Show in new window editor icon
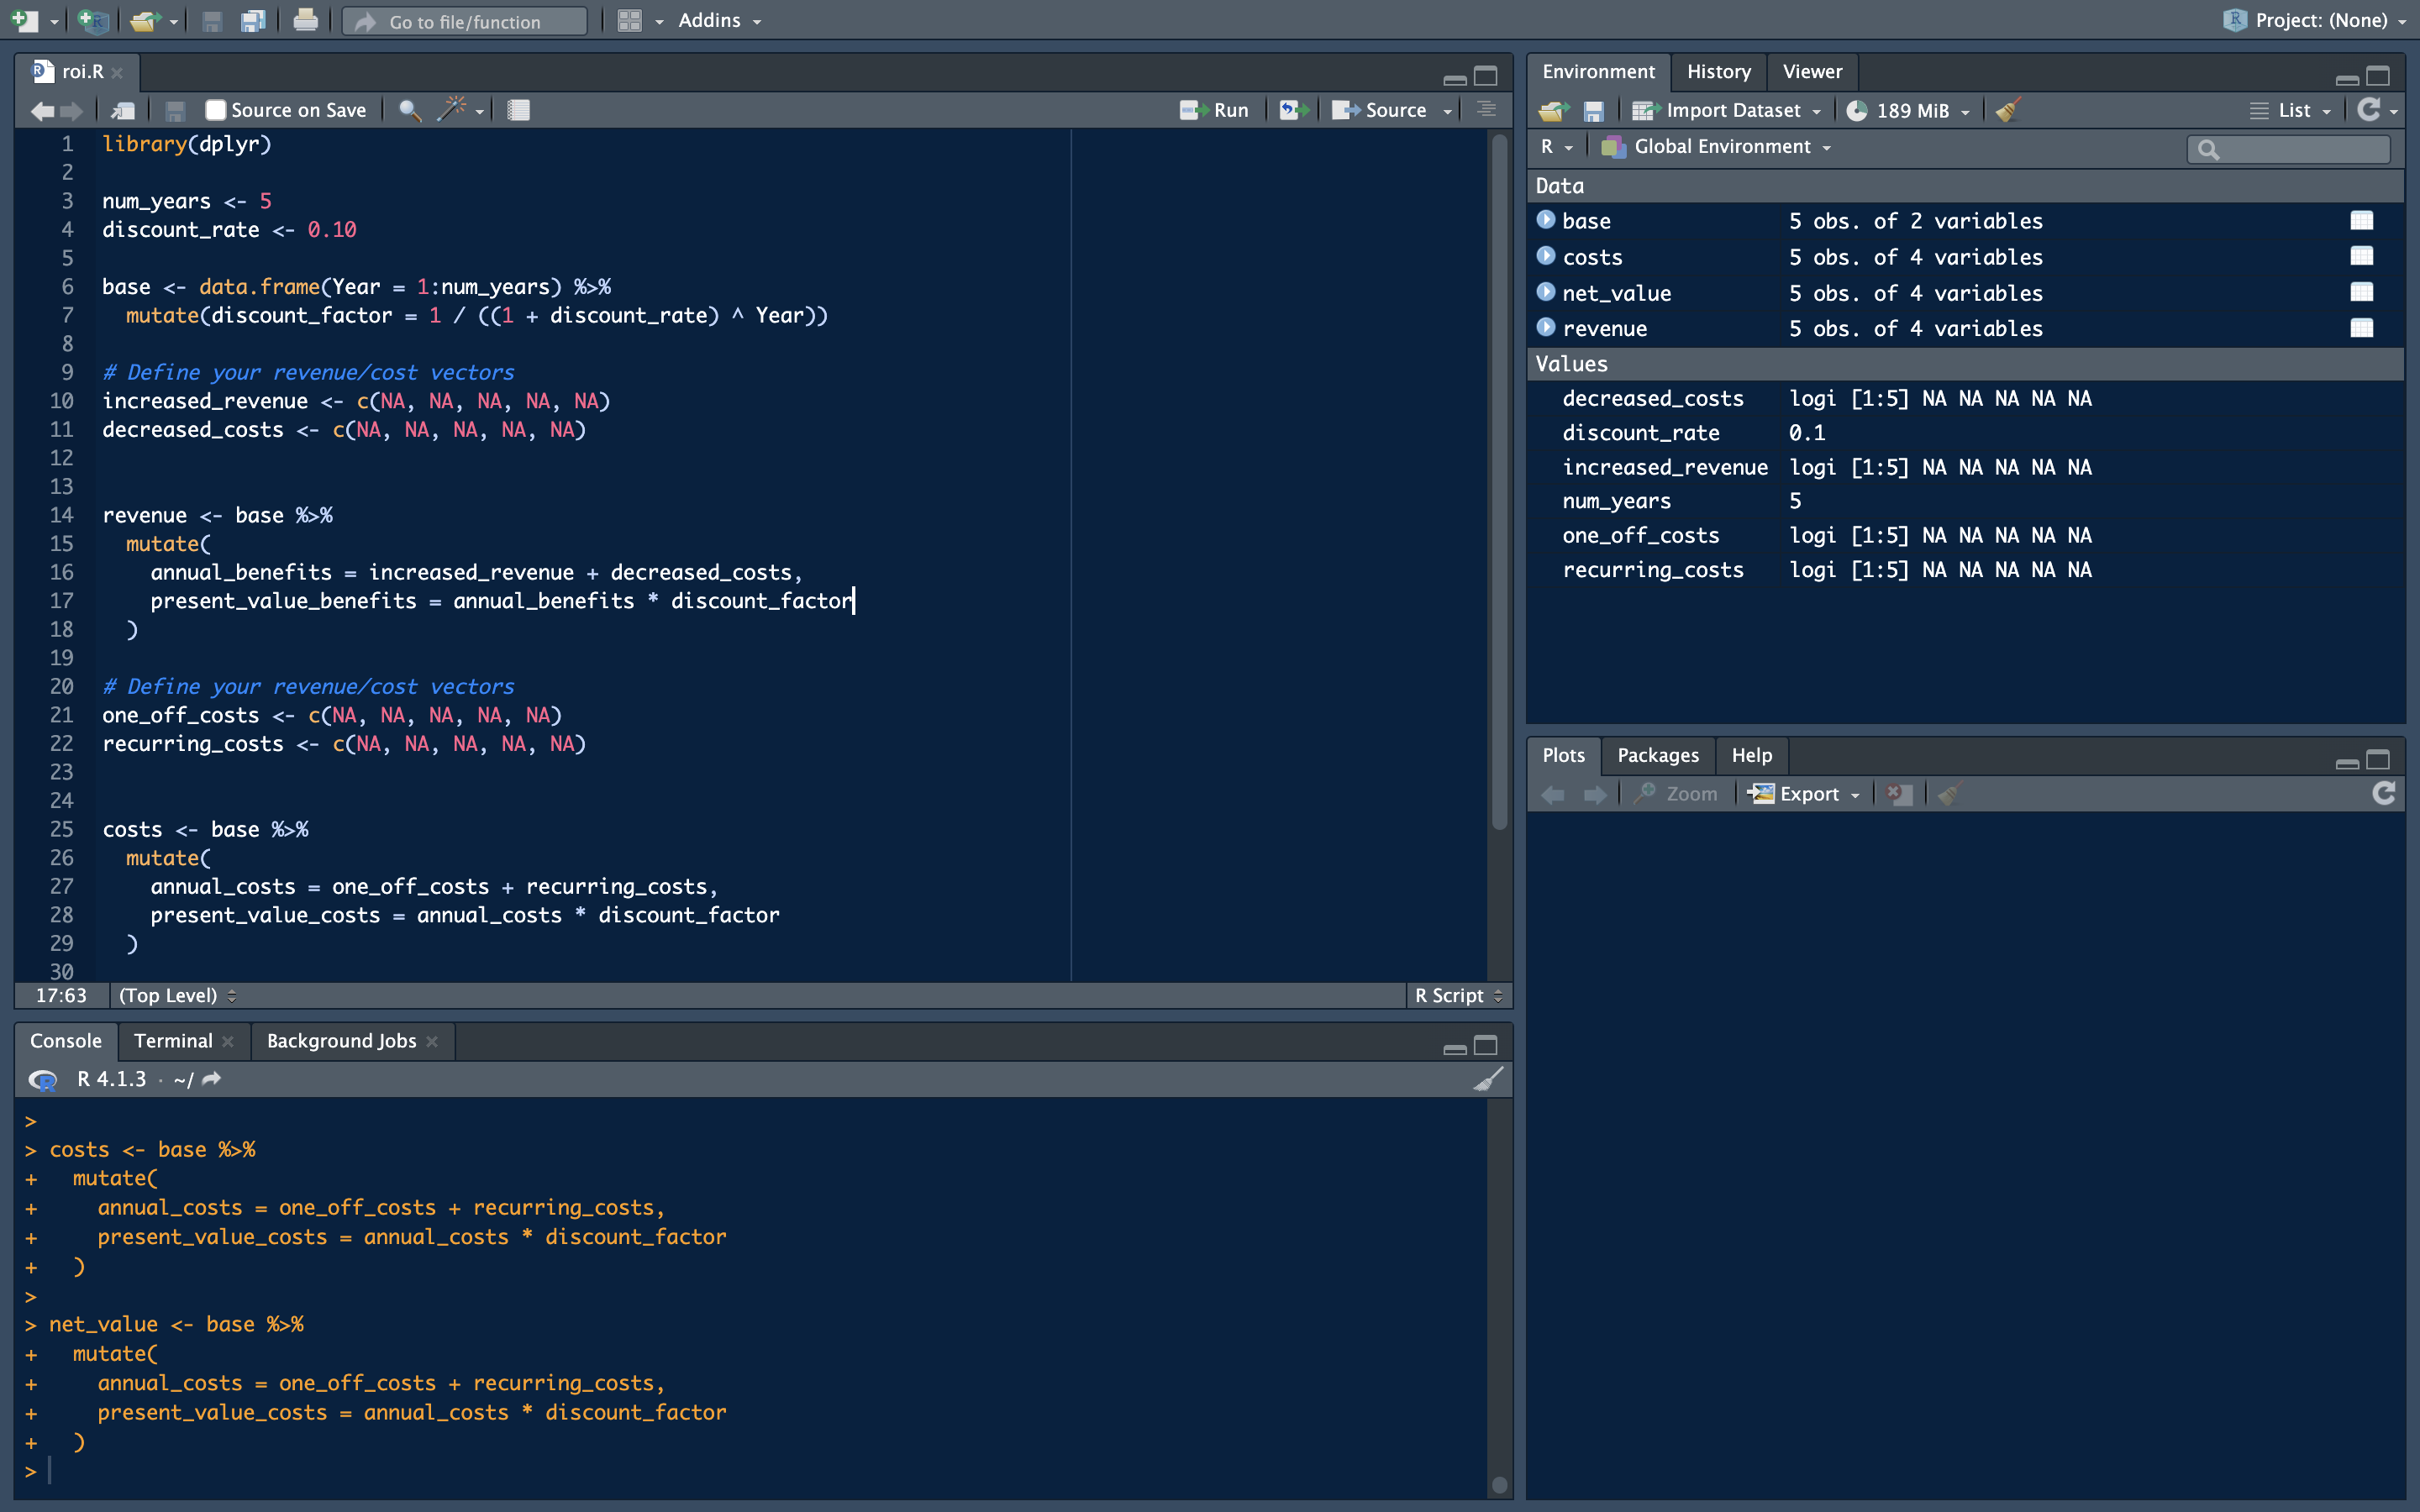 click(123, 110)
